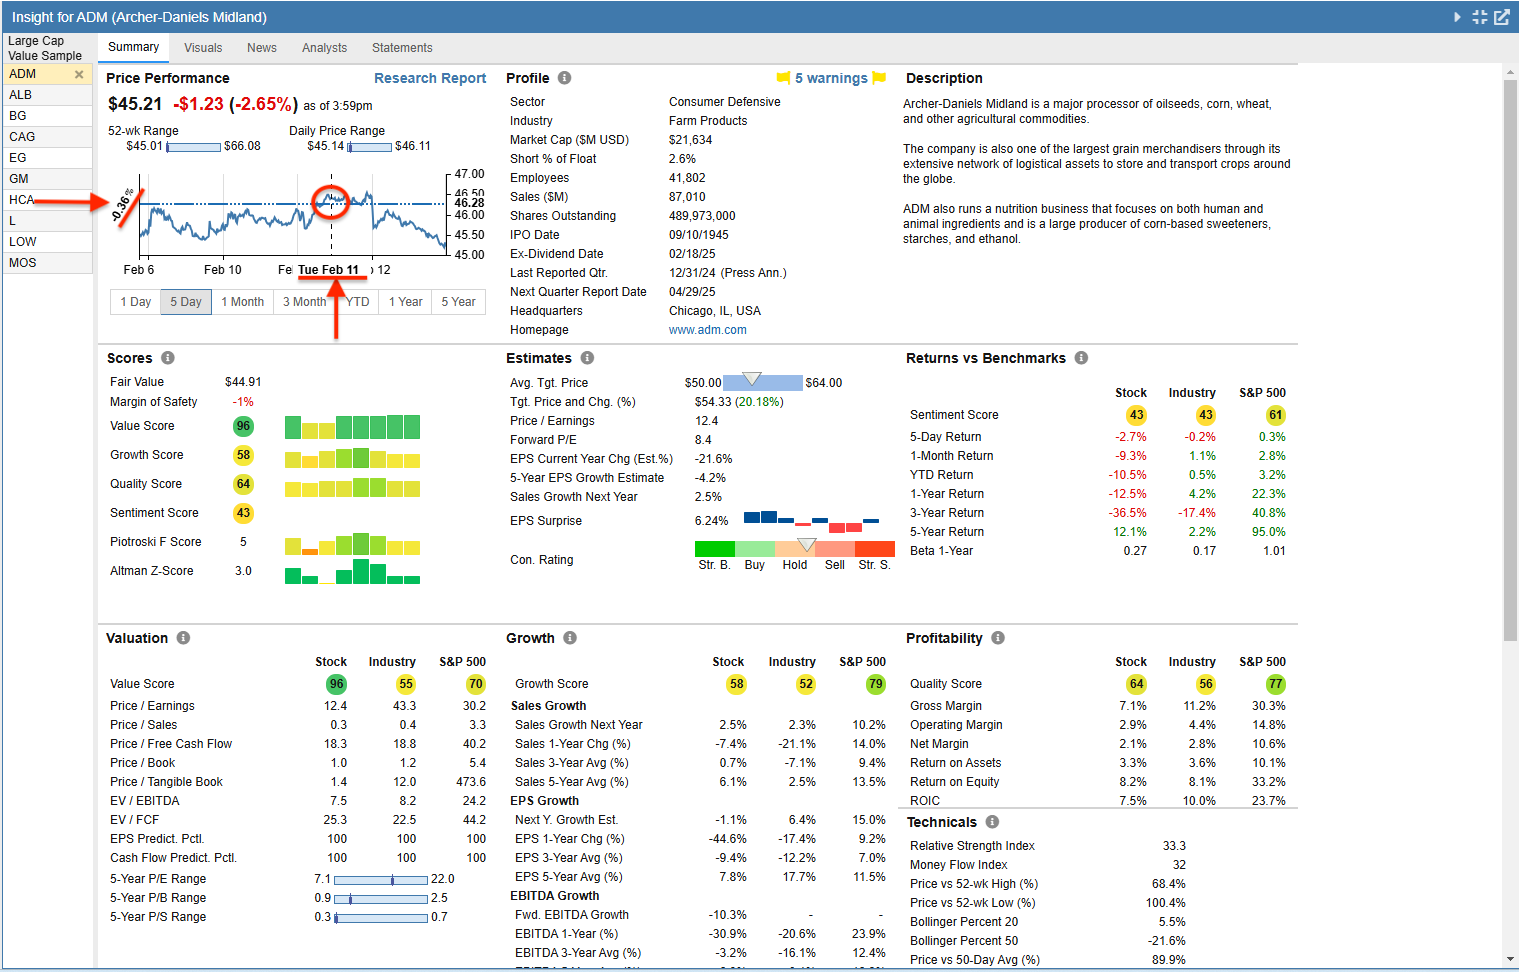Select the YTD chart period

click(x=357, y=302)
